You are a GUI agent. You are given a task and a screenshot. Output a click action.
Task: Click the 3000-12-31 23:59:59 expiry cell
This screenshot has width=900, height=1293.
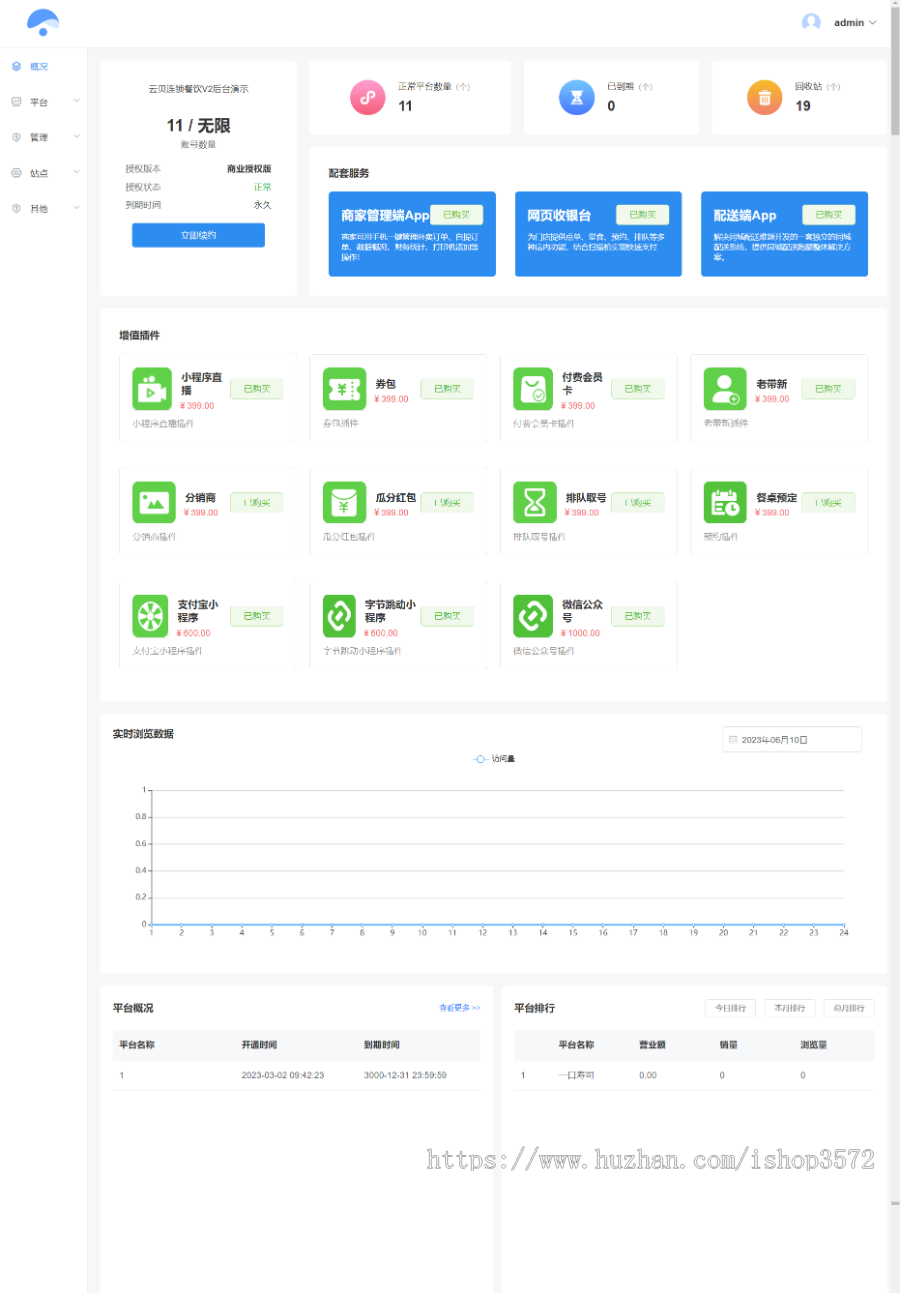(x=405, y=1075)
